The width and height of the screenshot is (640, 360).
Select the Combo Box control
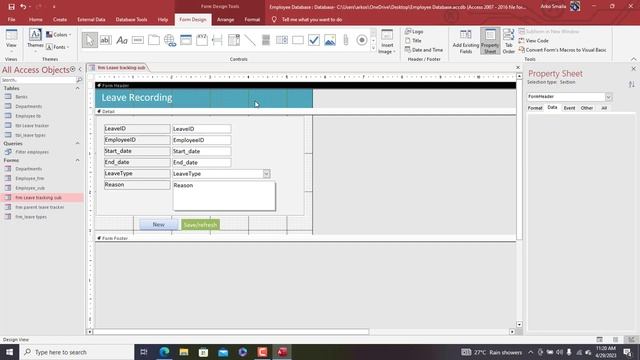click(x=234, y=40)
